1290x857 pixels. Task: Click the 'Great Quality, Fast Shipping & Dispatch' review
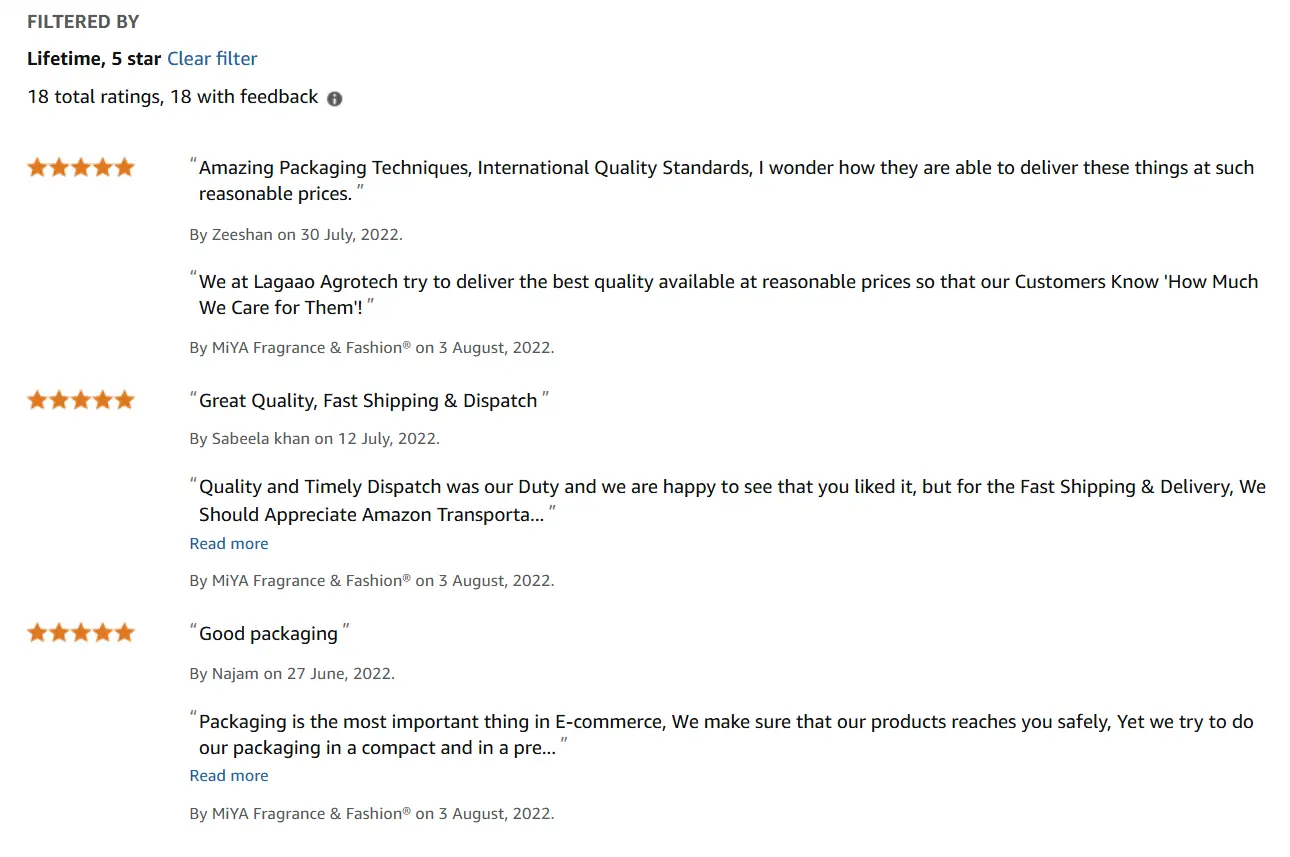point(369,401)
